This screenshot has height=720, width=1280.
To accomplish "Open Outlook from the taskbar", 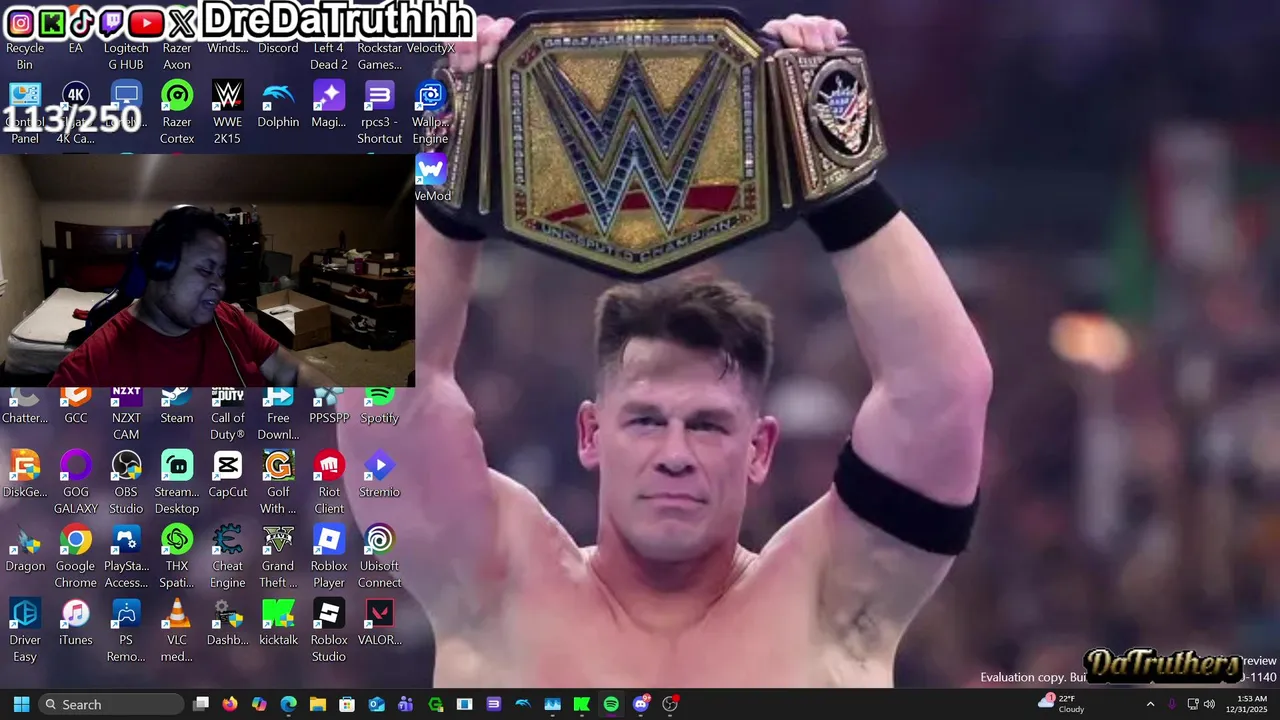I will click(377, 704).
